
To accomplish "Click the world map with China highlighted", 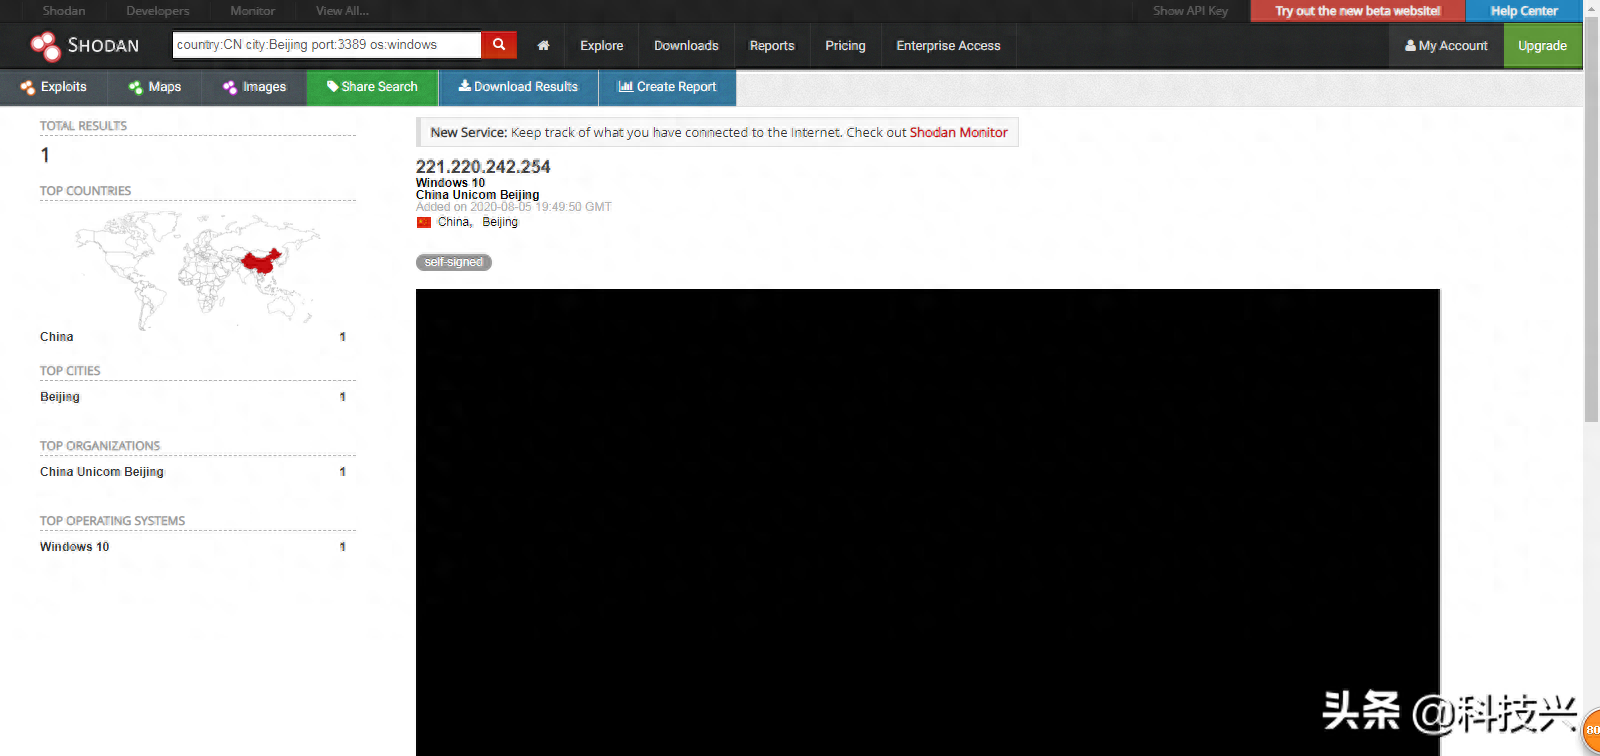I will 198,270.
